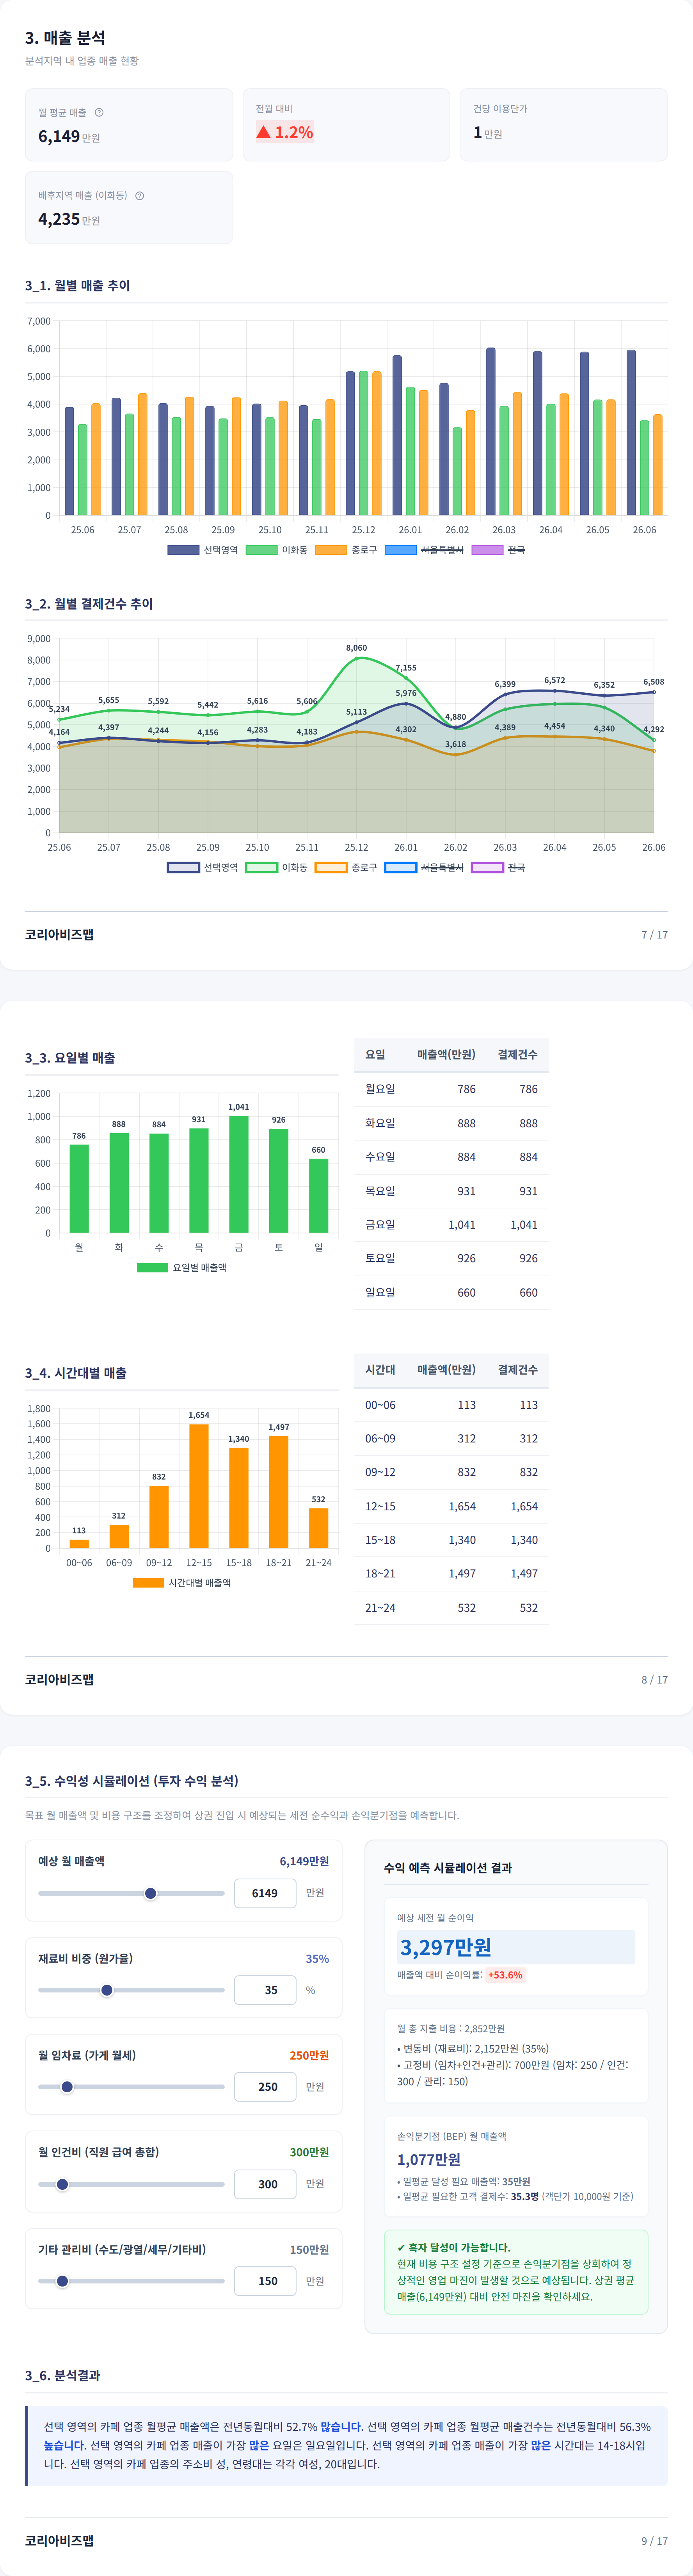Viewport: 693px width, 2576px height.
Task: Click the 원가율 input showing 35
Action: point(265,1990)
